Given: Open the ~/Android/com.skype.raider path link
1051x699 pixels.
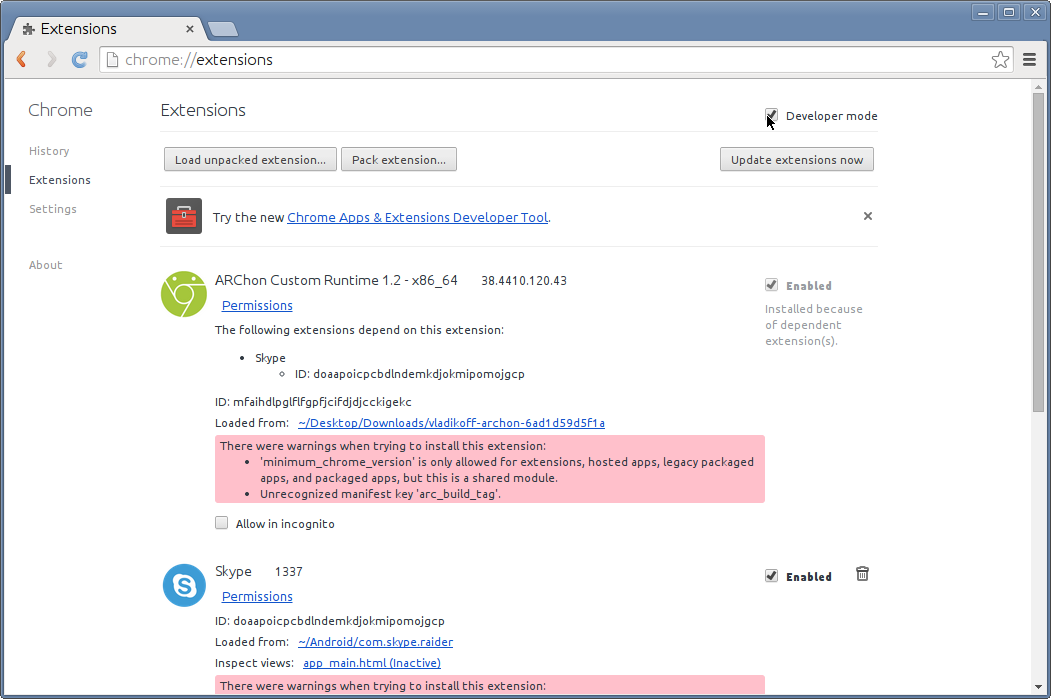Looking at the screenshot, I should 375,642.
